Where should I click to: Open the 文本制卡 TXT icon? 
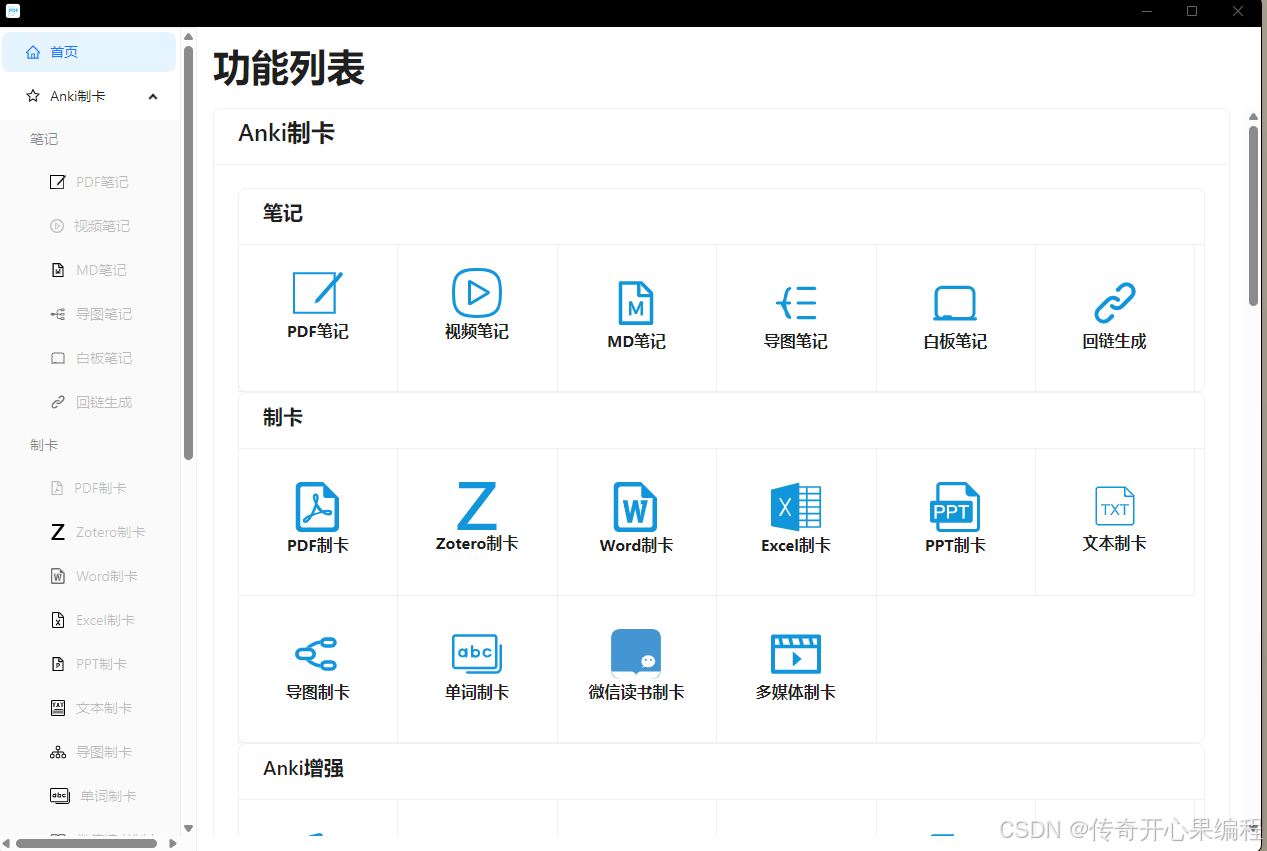(1115, 506)
